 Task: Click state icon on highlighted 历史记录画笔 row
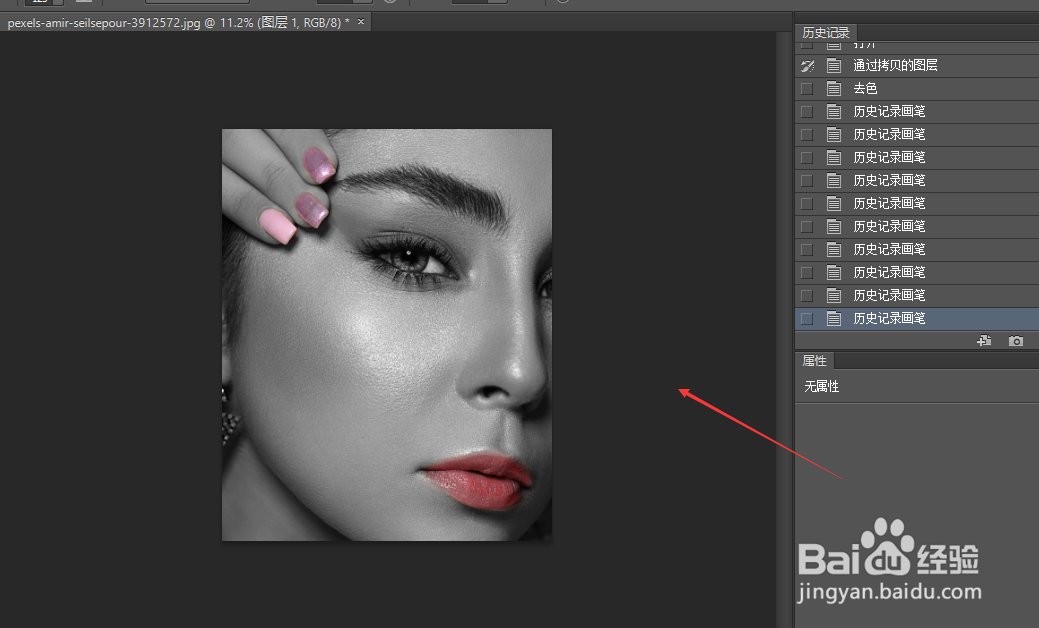pos(834,319)
